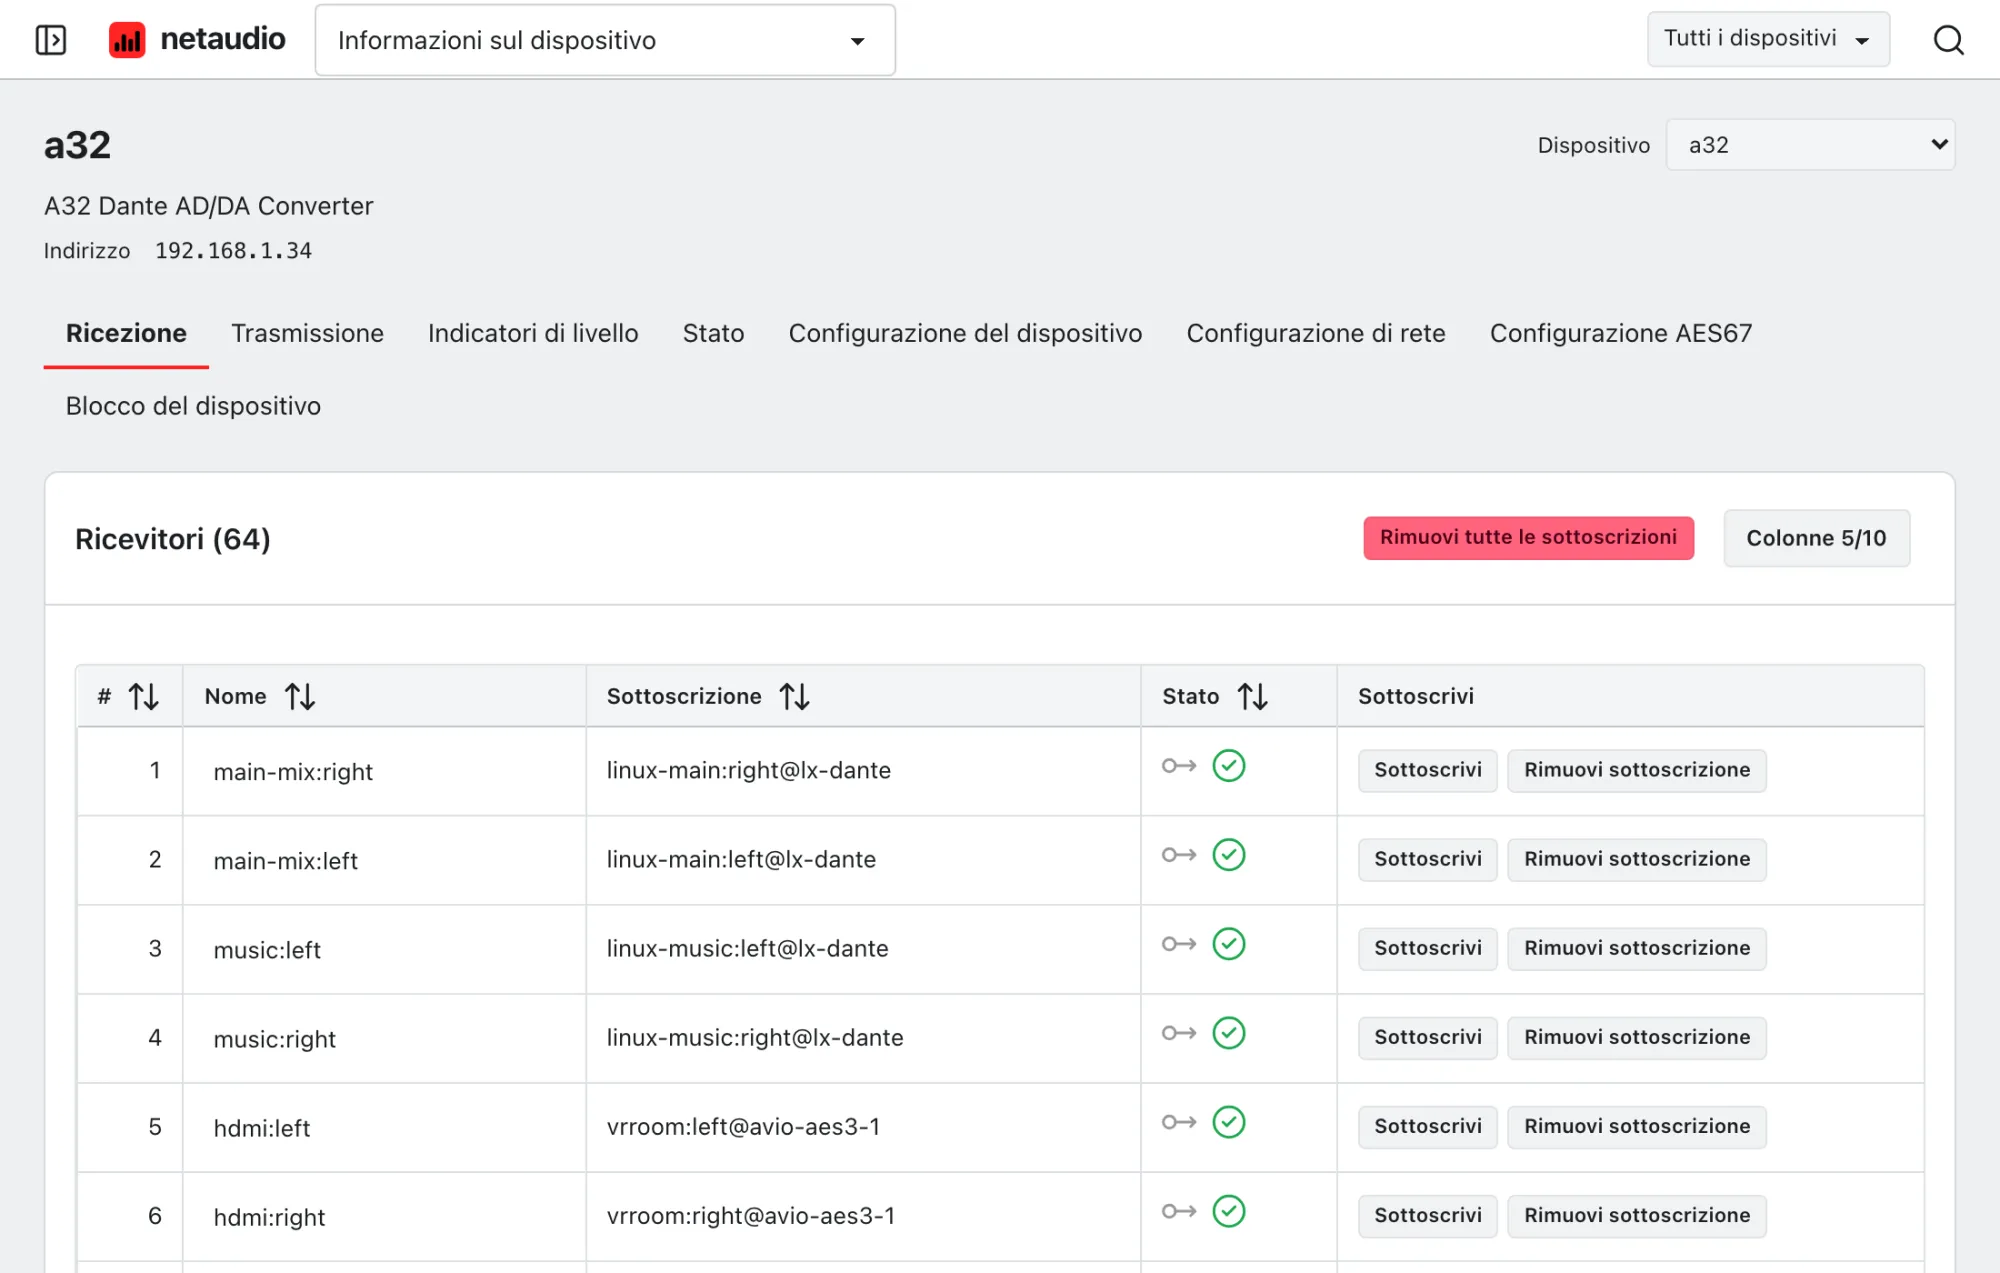Switch to Indicatori di livello tab
2000x1273 pixels.
pyautogui.click(x=533, y=333)
